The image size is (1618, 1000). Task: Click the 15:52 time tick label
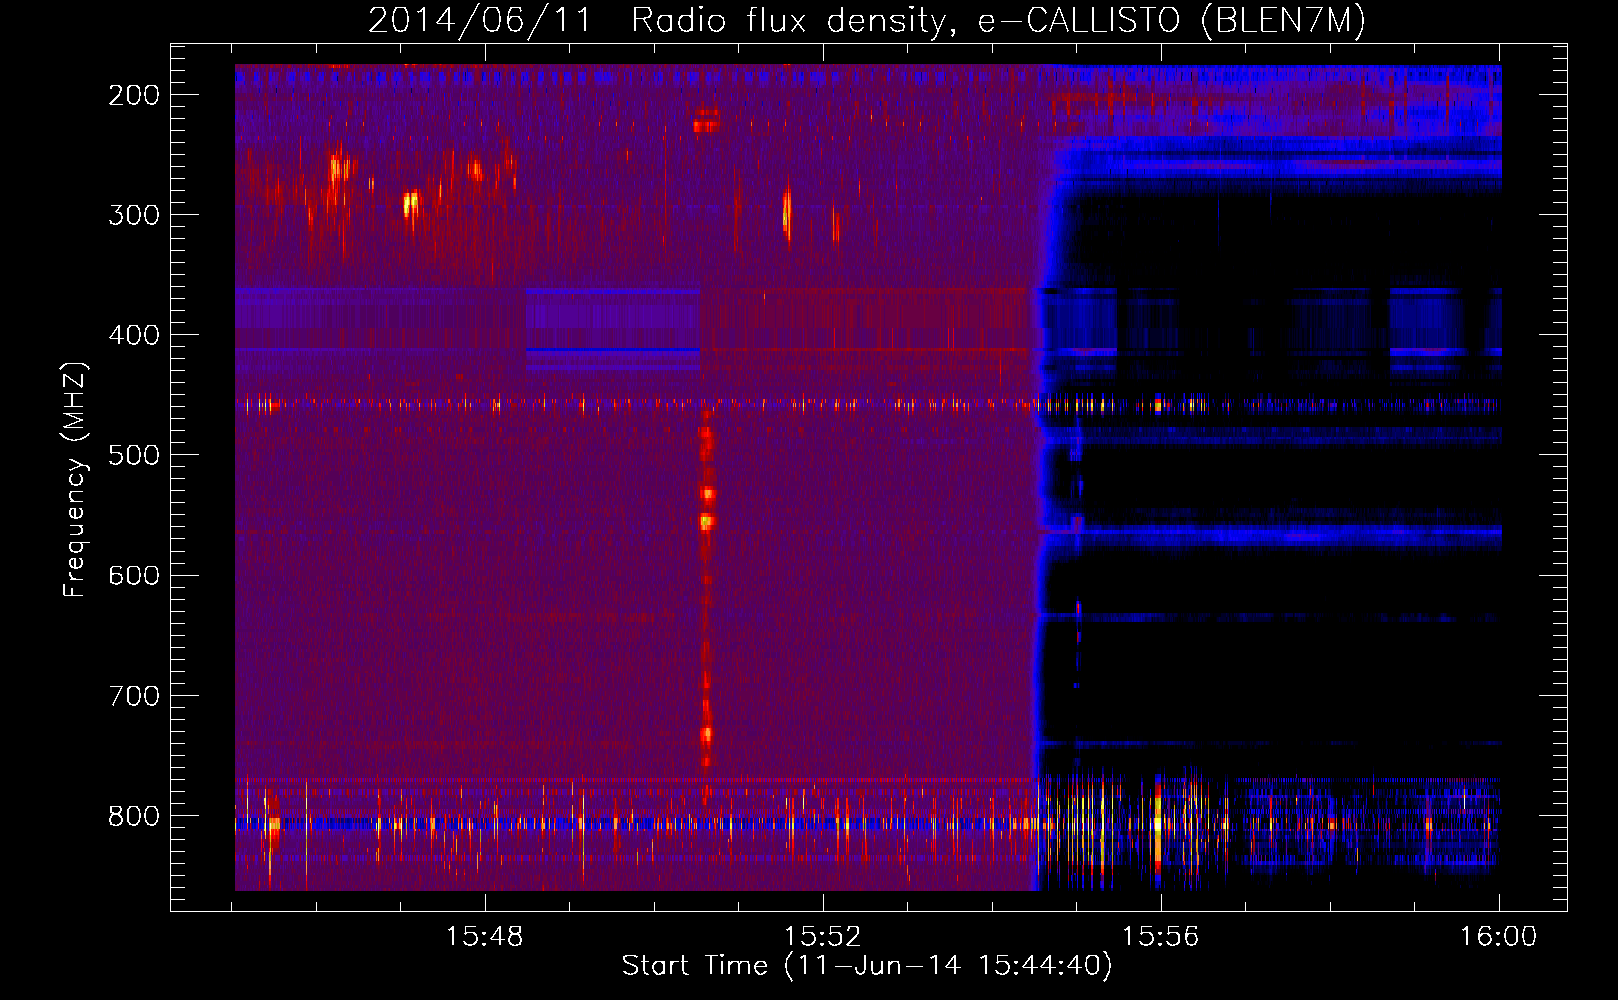[822, 937]
